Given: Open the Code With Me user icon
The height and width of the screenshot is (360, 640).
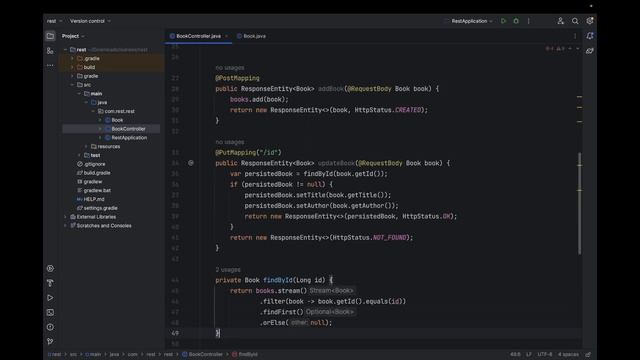Looking at the screenshot, I should [560, 21].
